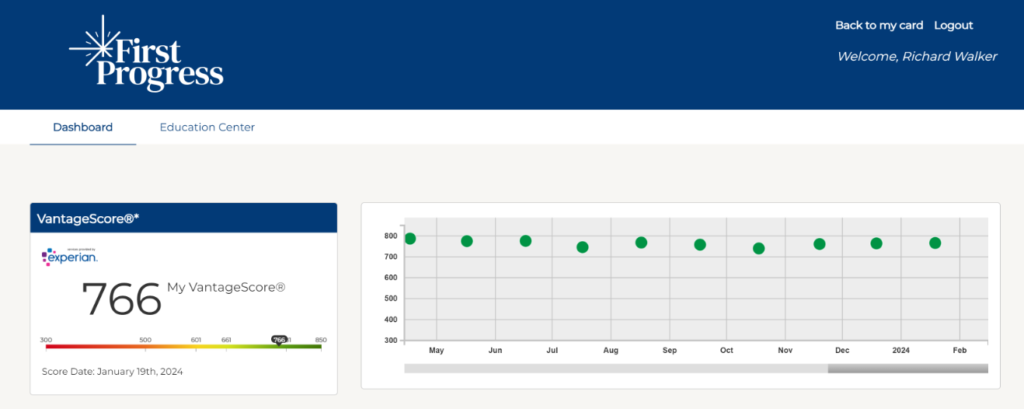Viewport: 1024px width, 409px height.
Task: Select the score dot between Dec and 2024
Action: point(876,243)
